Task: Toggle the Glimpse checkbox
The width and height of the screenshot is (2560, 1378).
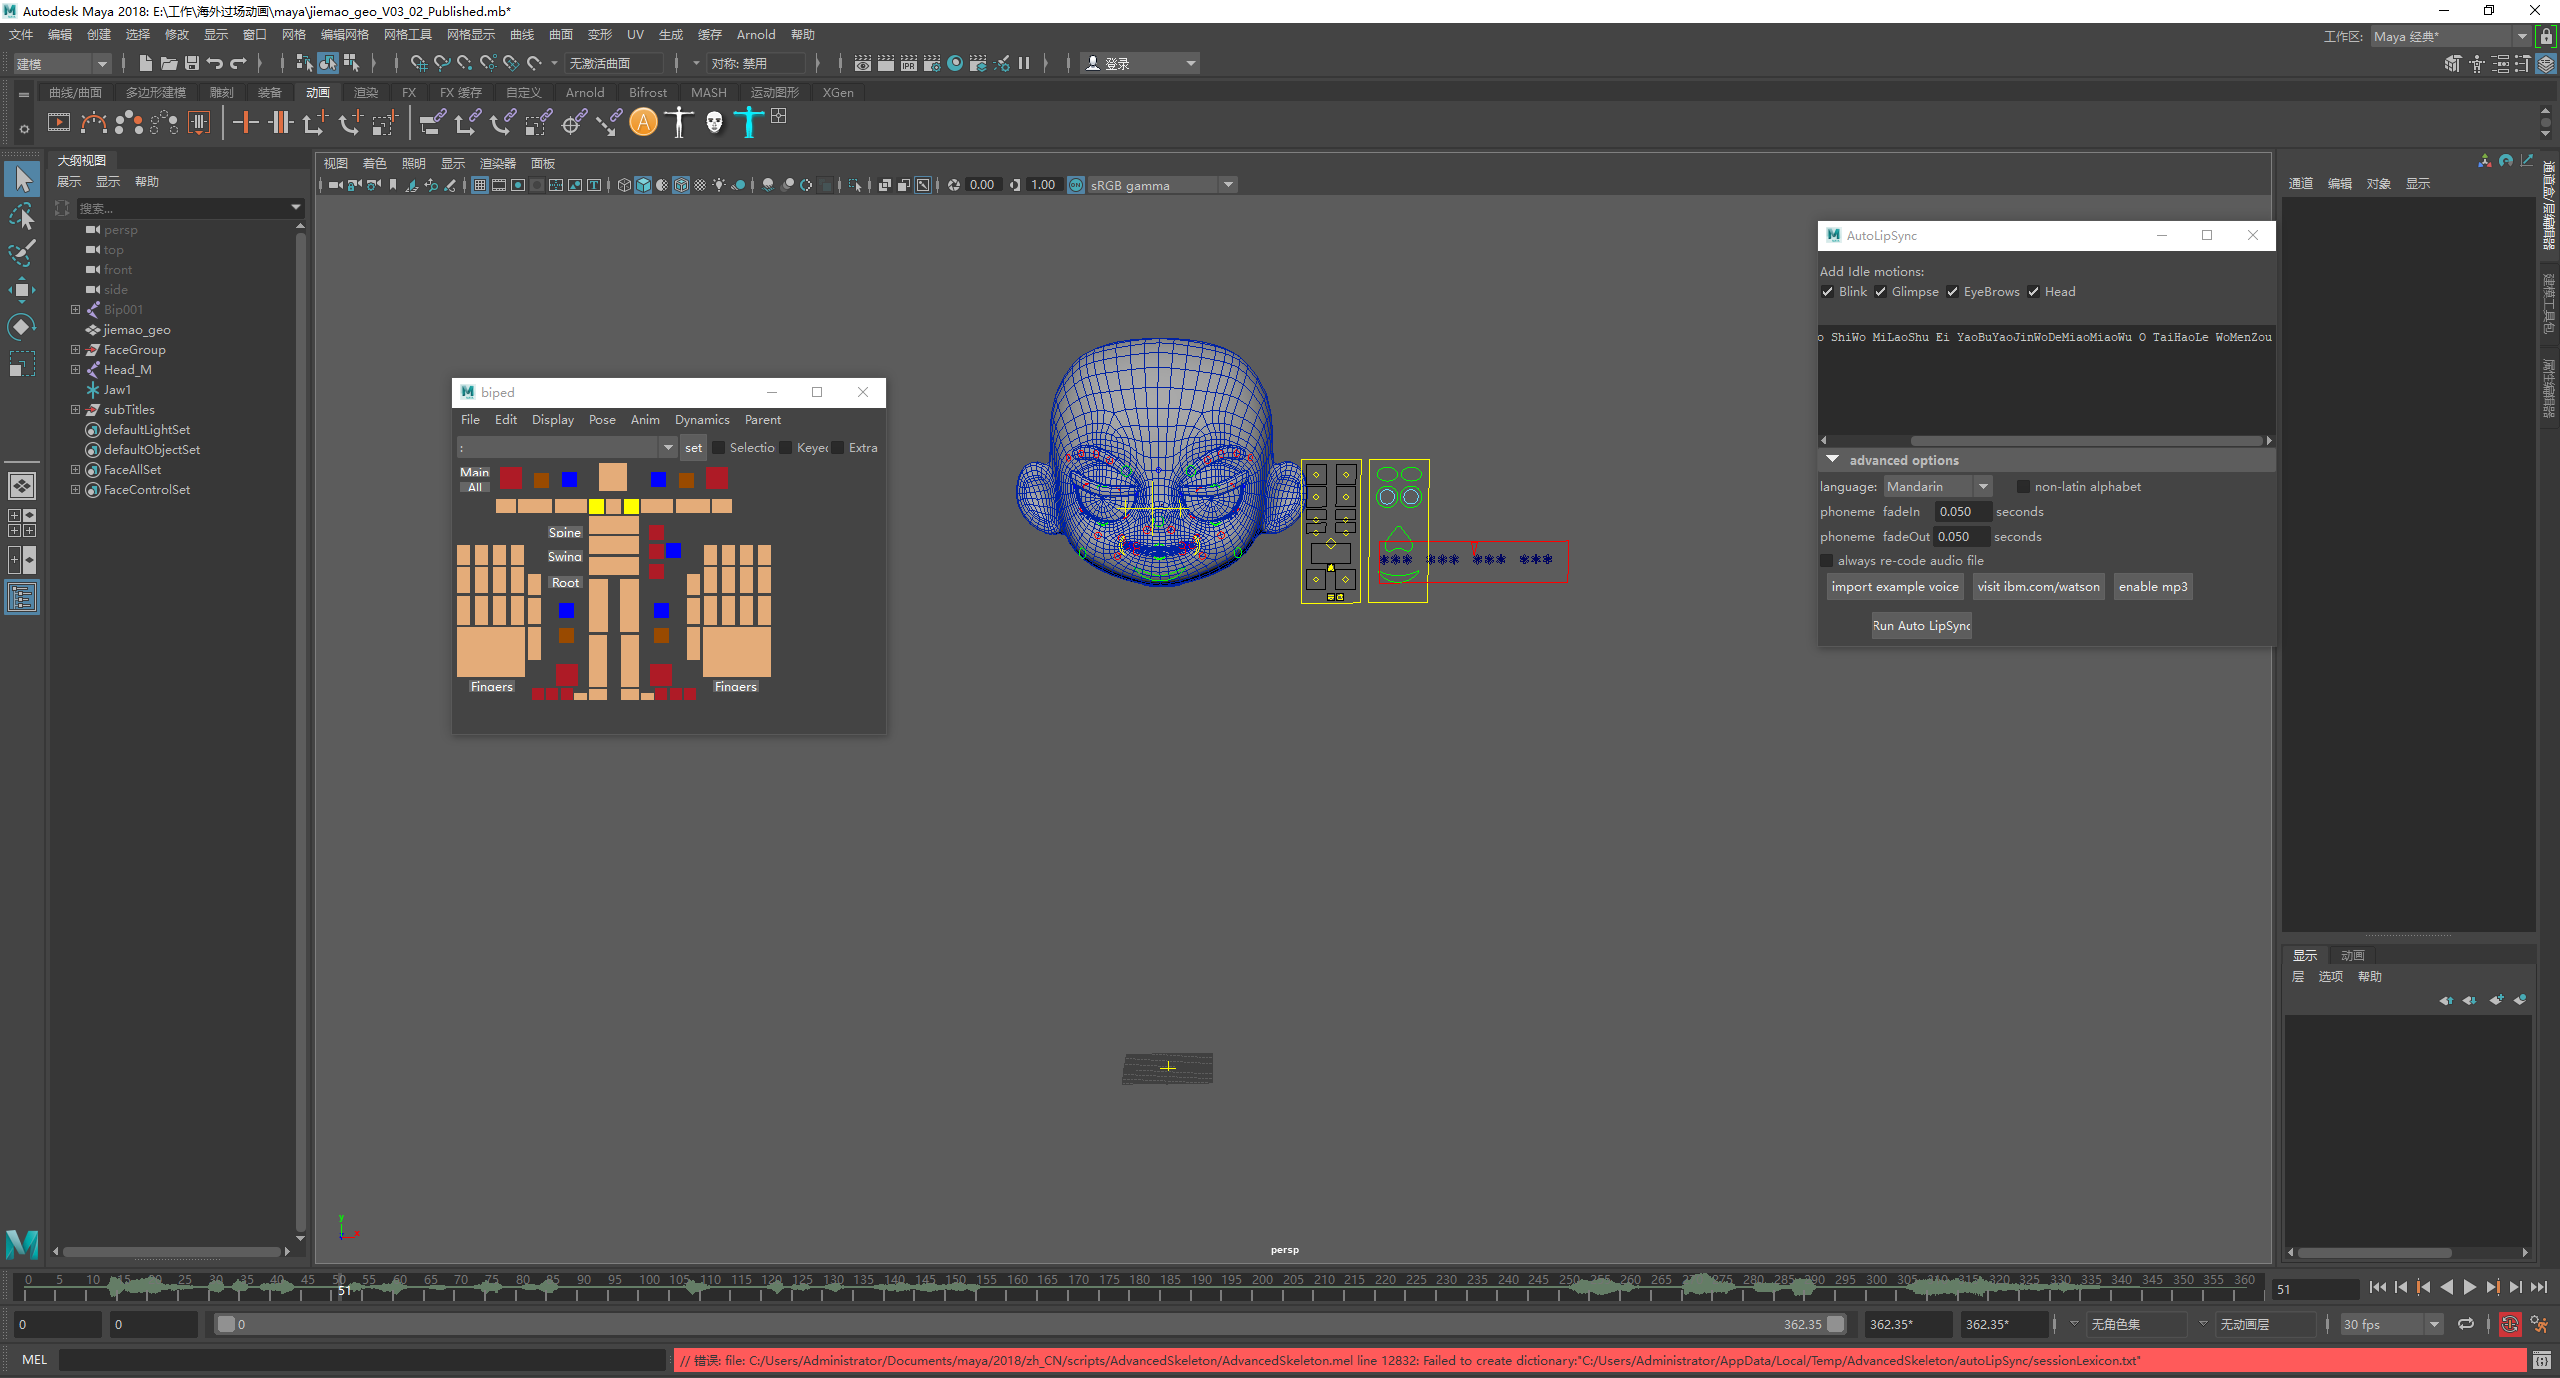Action: tap(1881, 292)
